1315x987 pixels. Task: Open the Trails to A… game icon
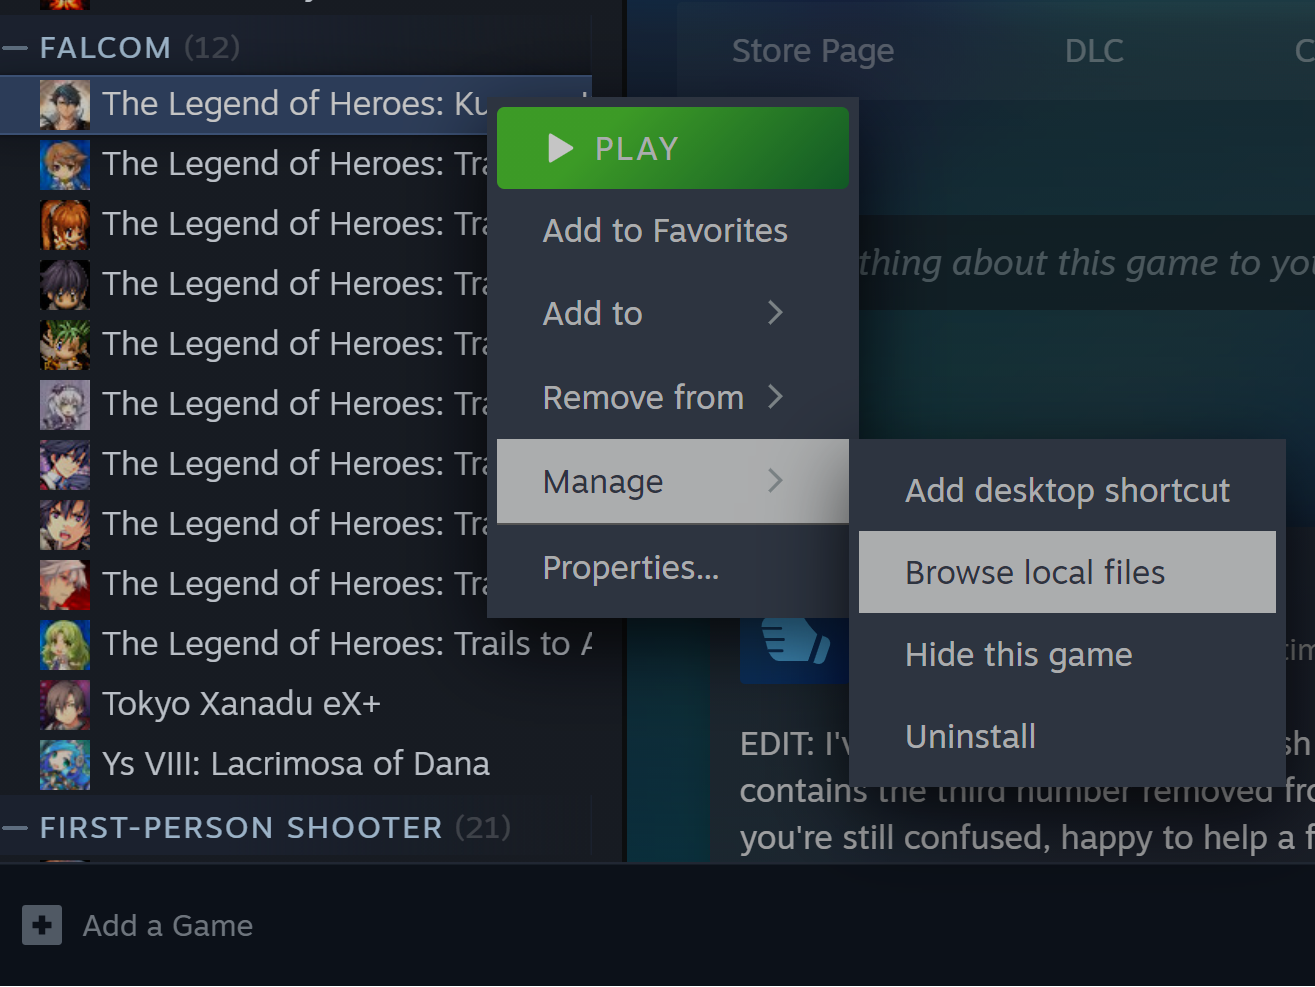tap(65, 645)
